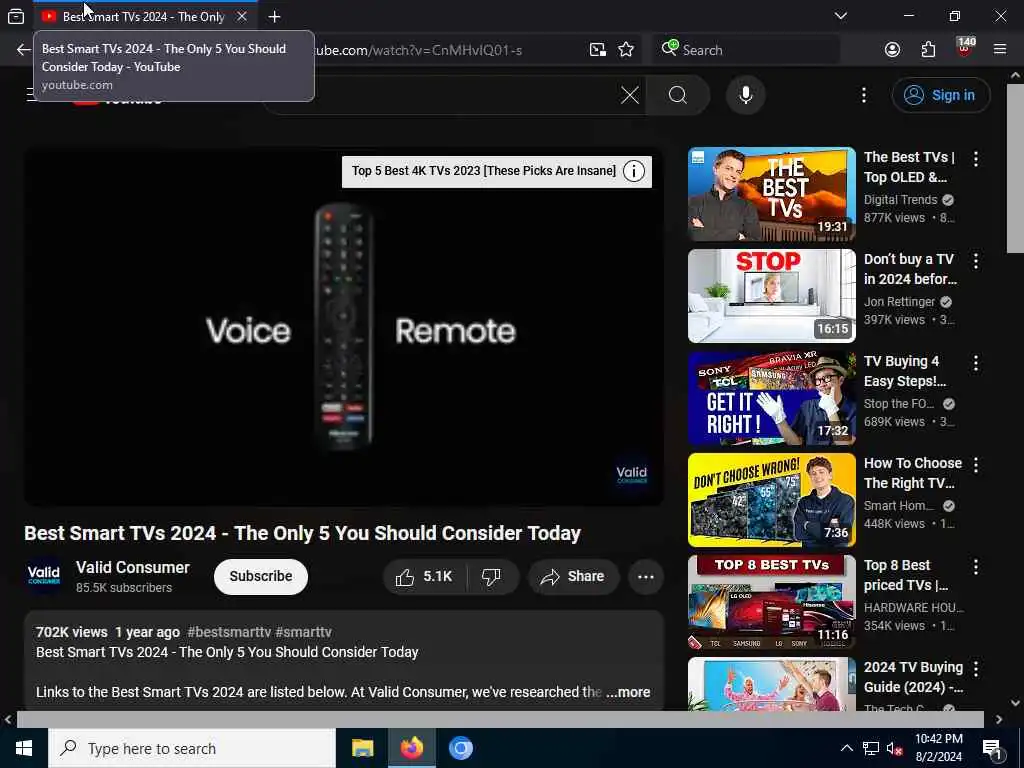Open 2024 TV Buying Guide thumbnail
This screenshot has height=768, width=1024.
(771, 684)
